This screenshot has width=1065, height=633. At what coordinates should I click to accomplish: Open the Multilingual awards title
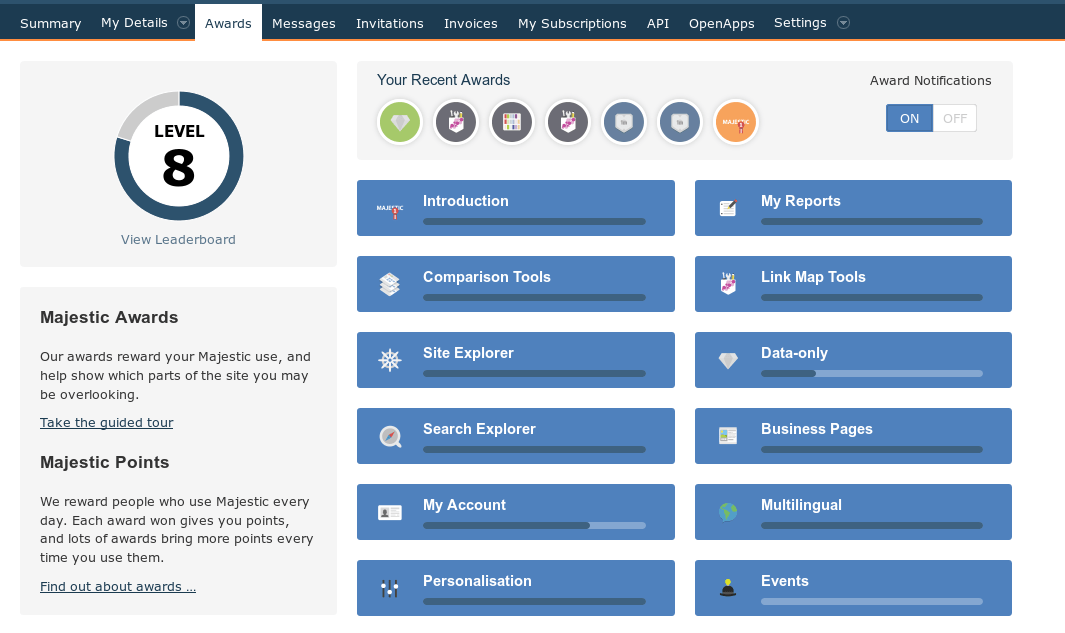coord(801,505)
